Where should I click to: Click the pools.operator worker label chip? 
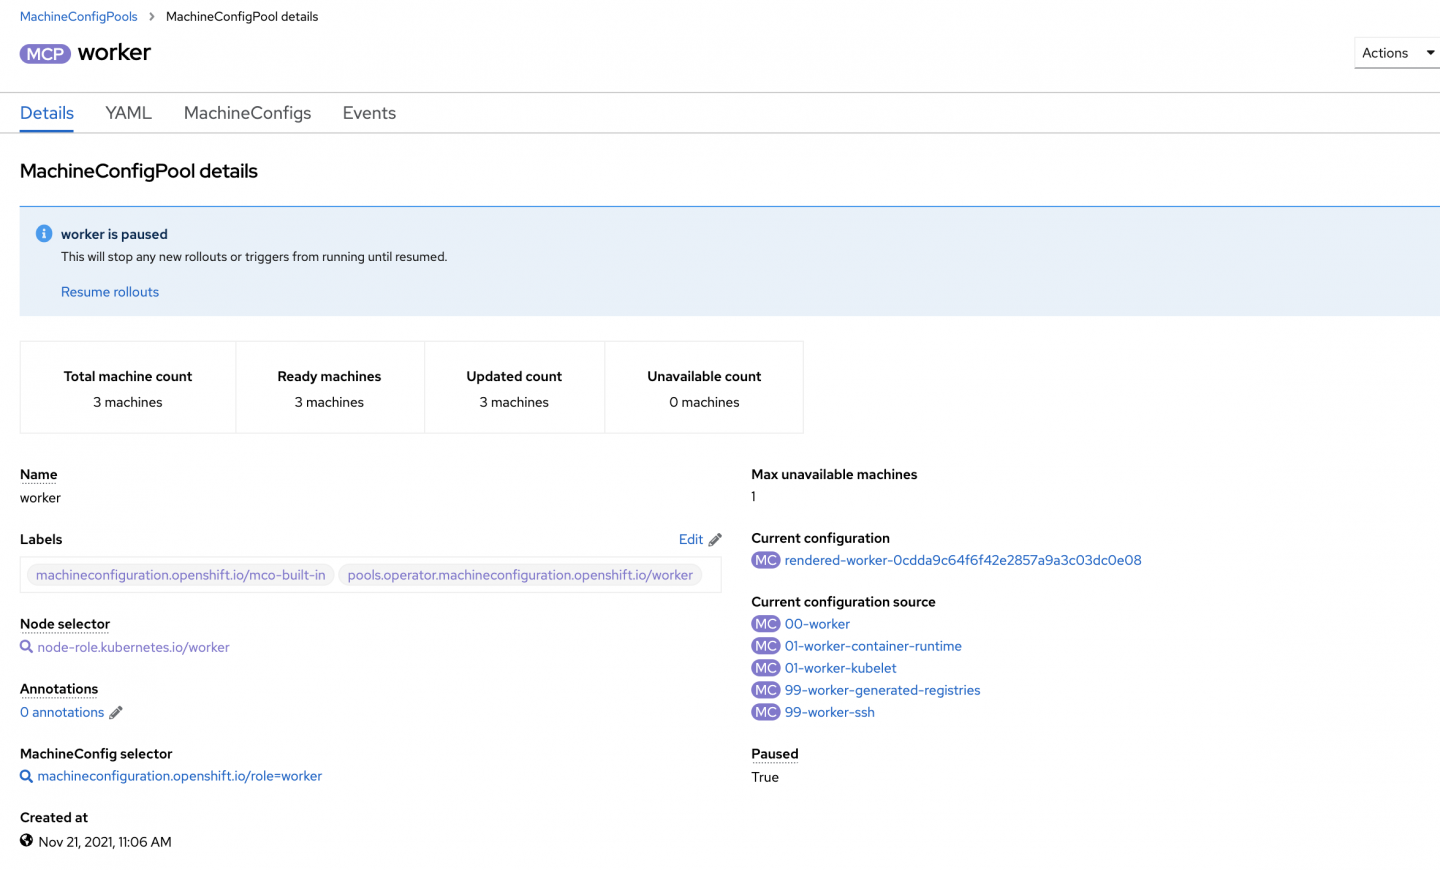(x=520, y=575)
